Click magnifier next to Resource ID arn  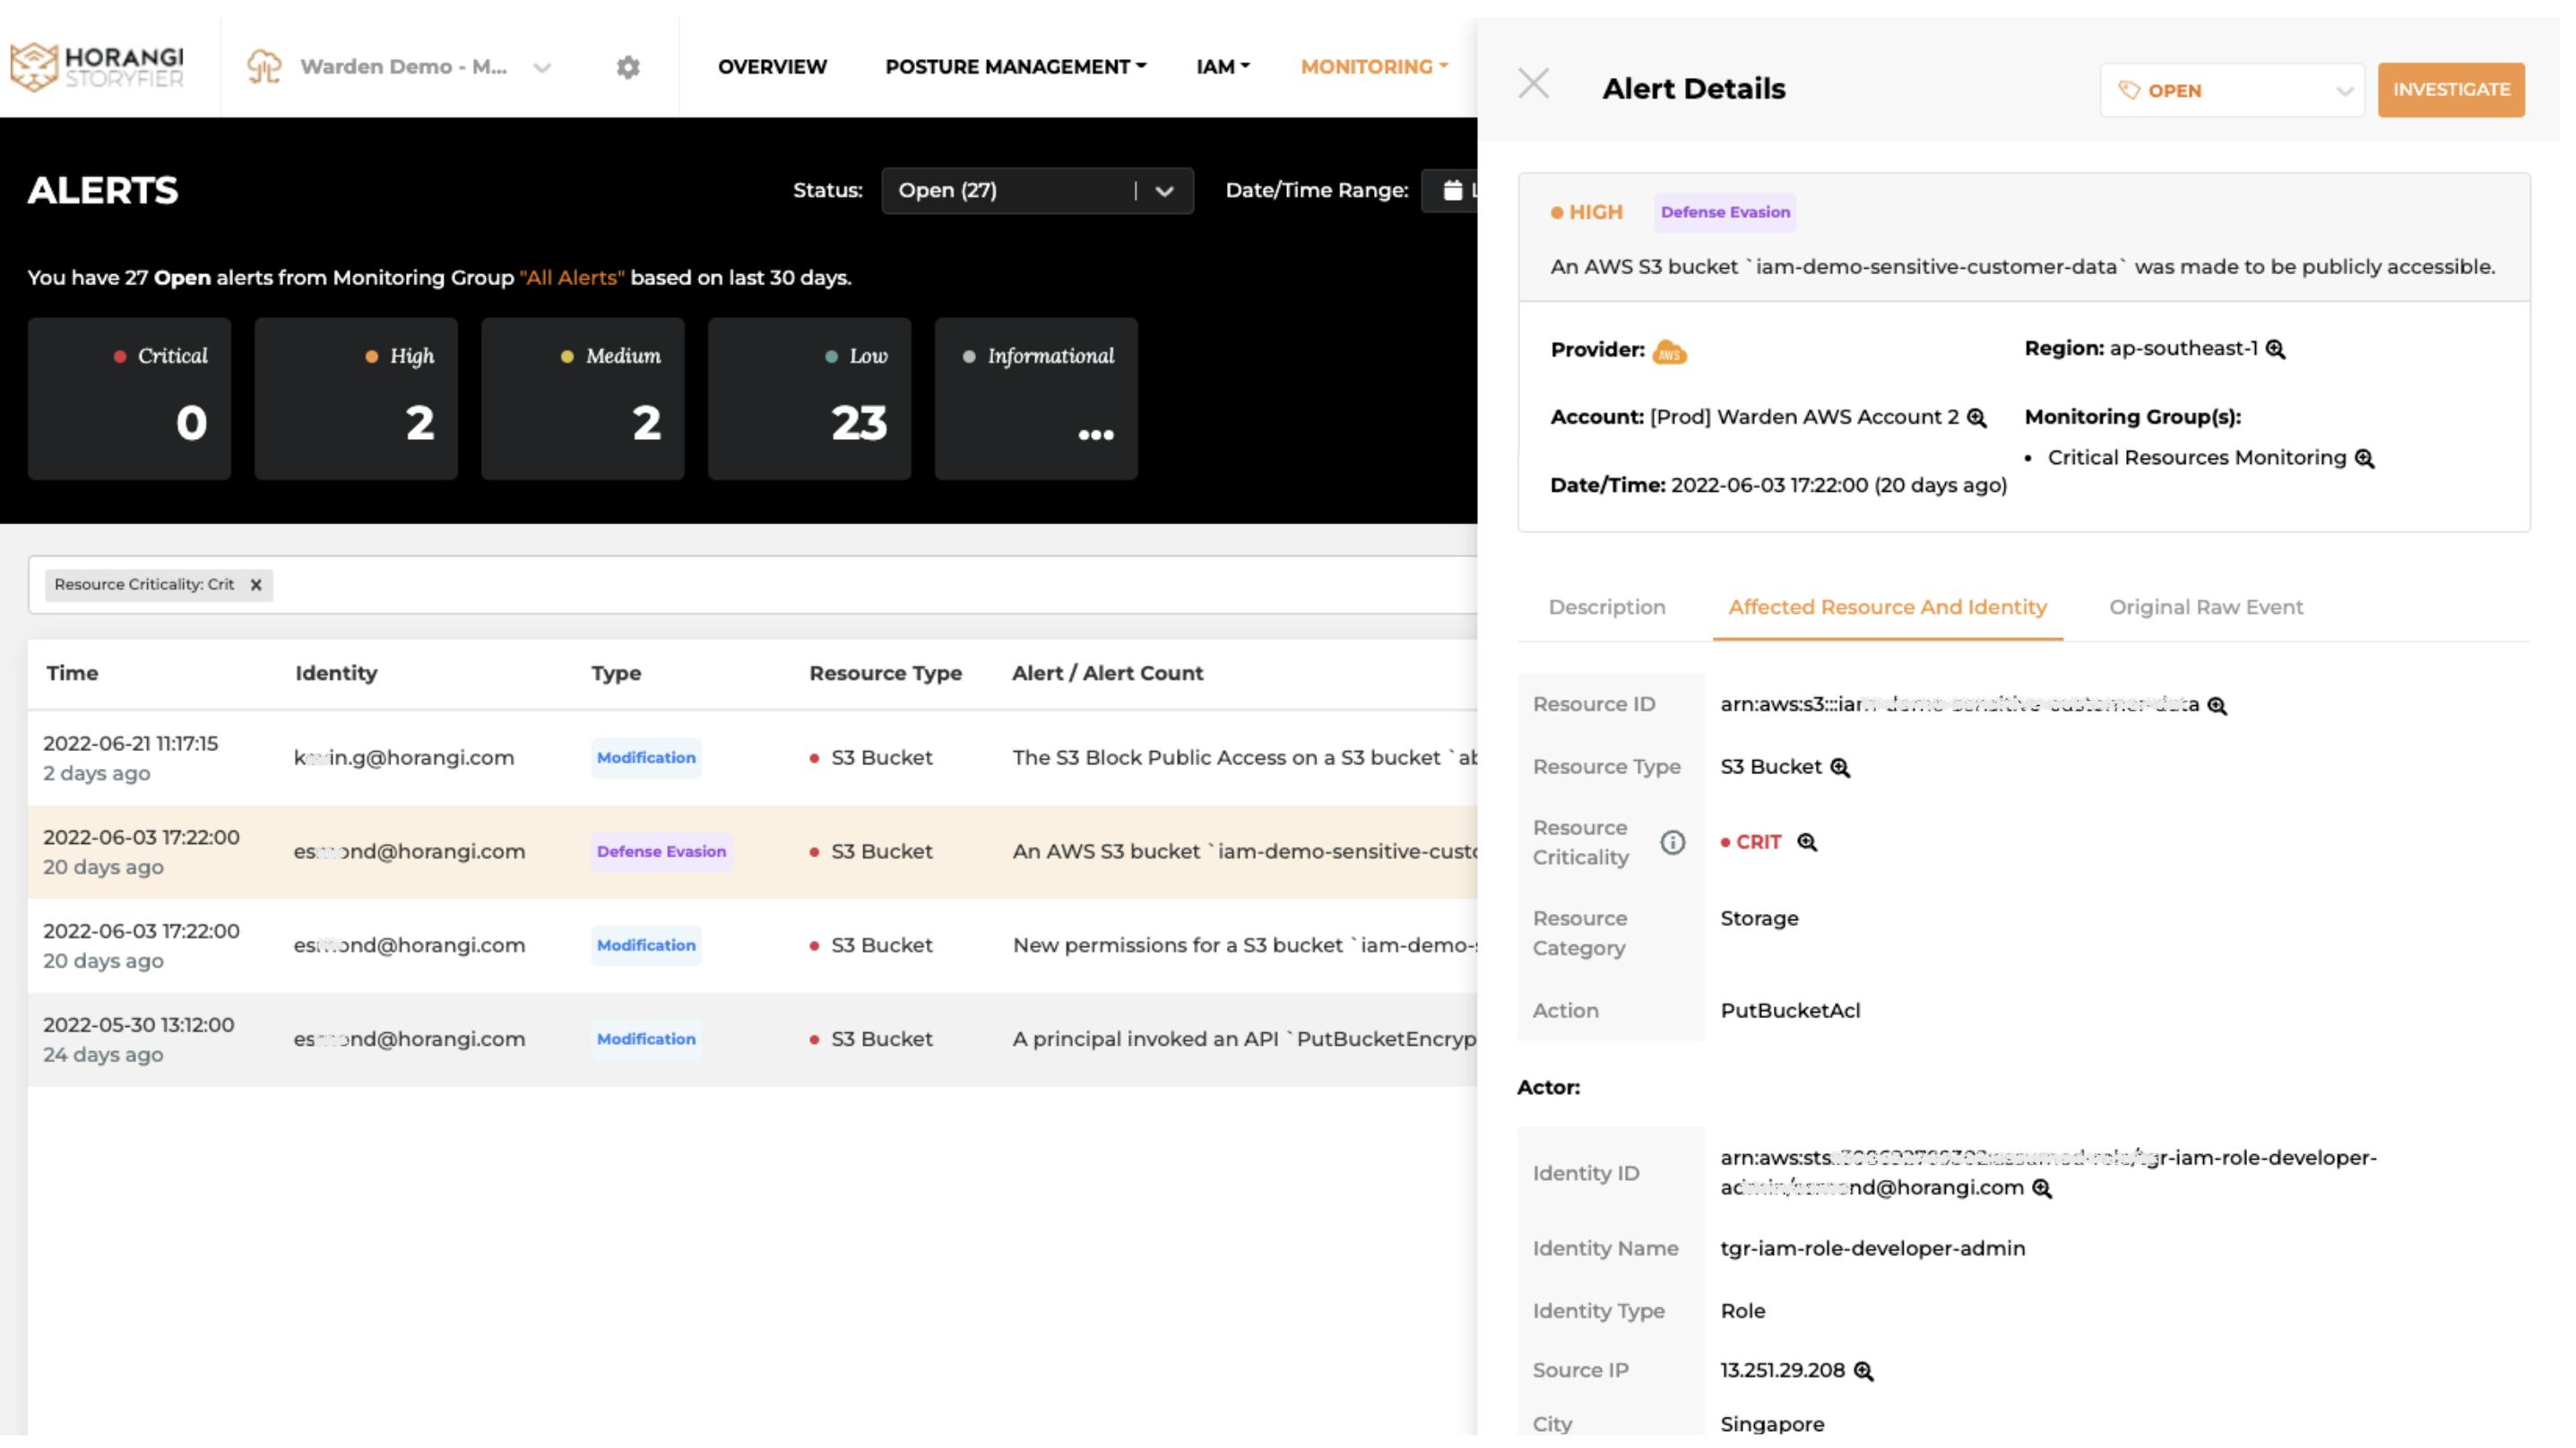click(x=2217, y=706)
